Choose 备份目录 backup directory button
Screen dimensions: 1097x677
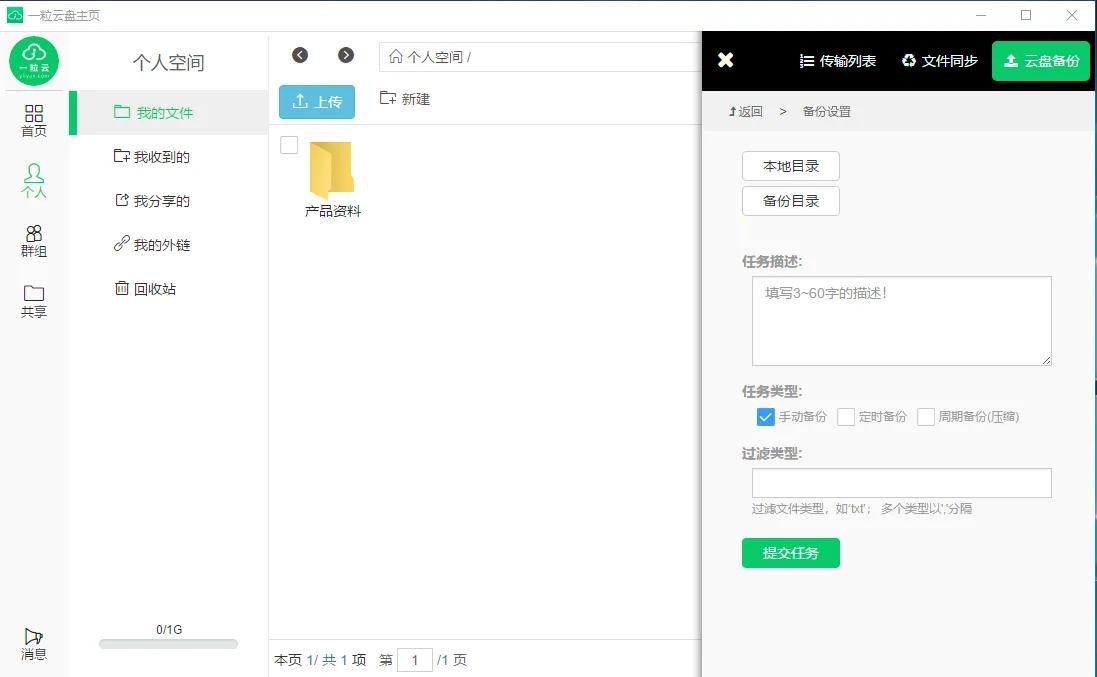[x=791, y=201]
